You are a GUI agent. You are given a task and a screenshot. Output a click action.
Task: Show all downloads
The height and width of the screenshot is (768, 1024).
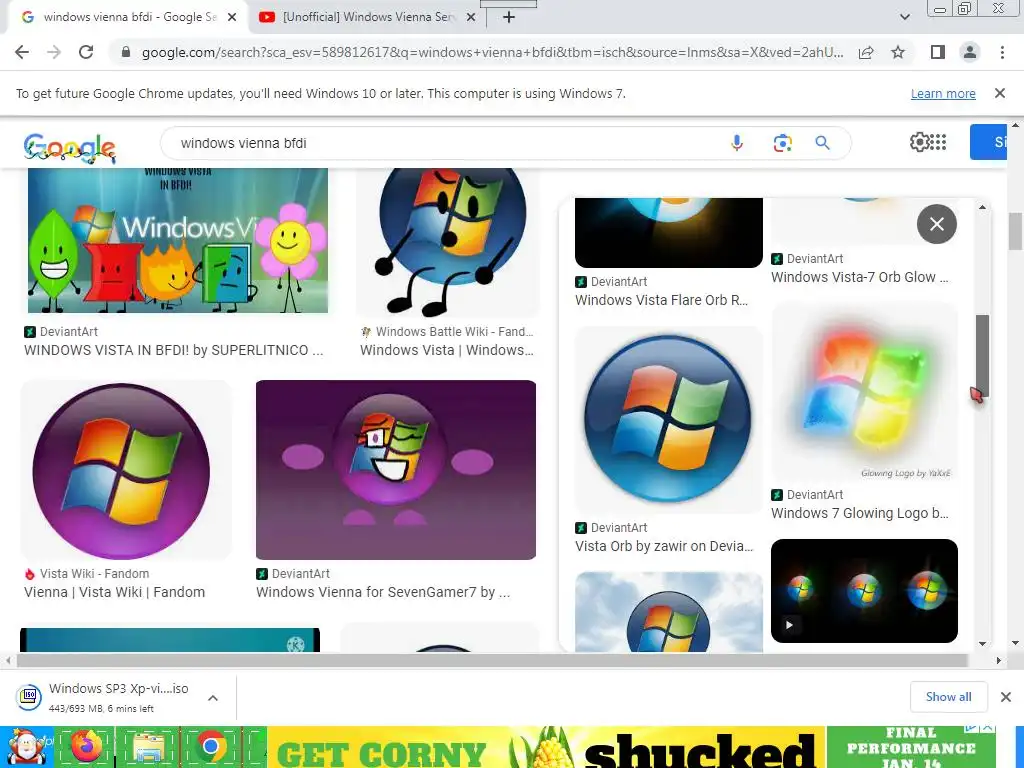click(x=948, y=697)
